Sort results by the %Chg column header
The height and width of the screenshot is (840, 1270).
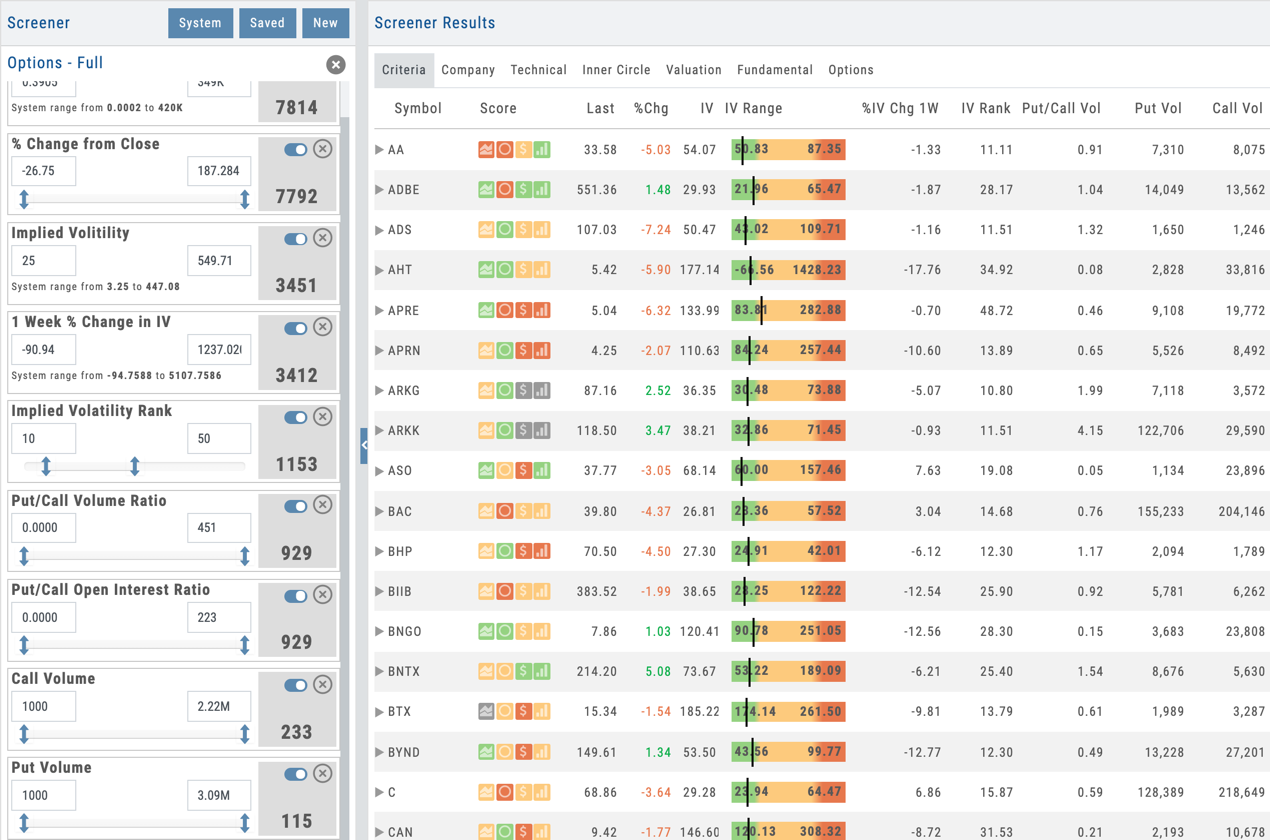click(x=651, y=108)
